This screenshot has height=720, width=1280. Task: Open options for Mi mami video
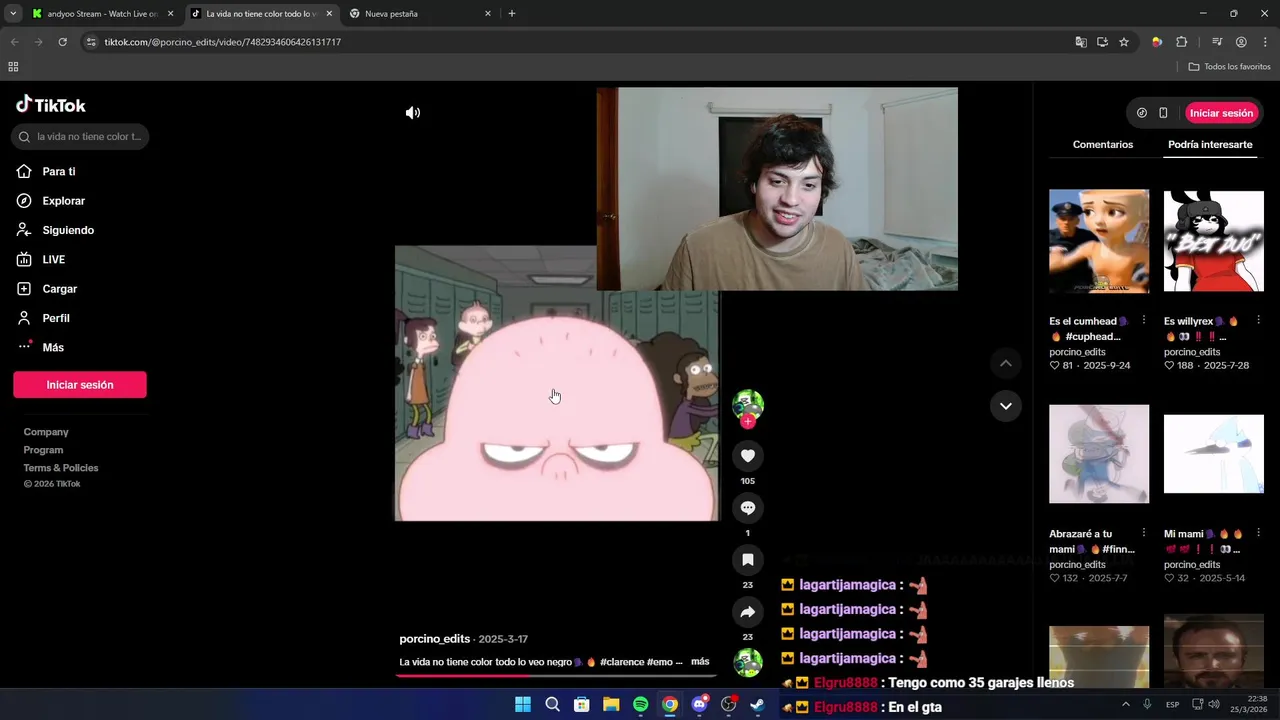[1258, 534]
